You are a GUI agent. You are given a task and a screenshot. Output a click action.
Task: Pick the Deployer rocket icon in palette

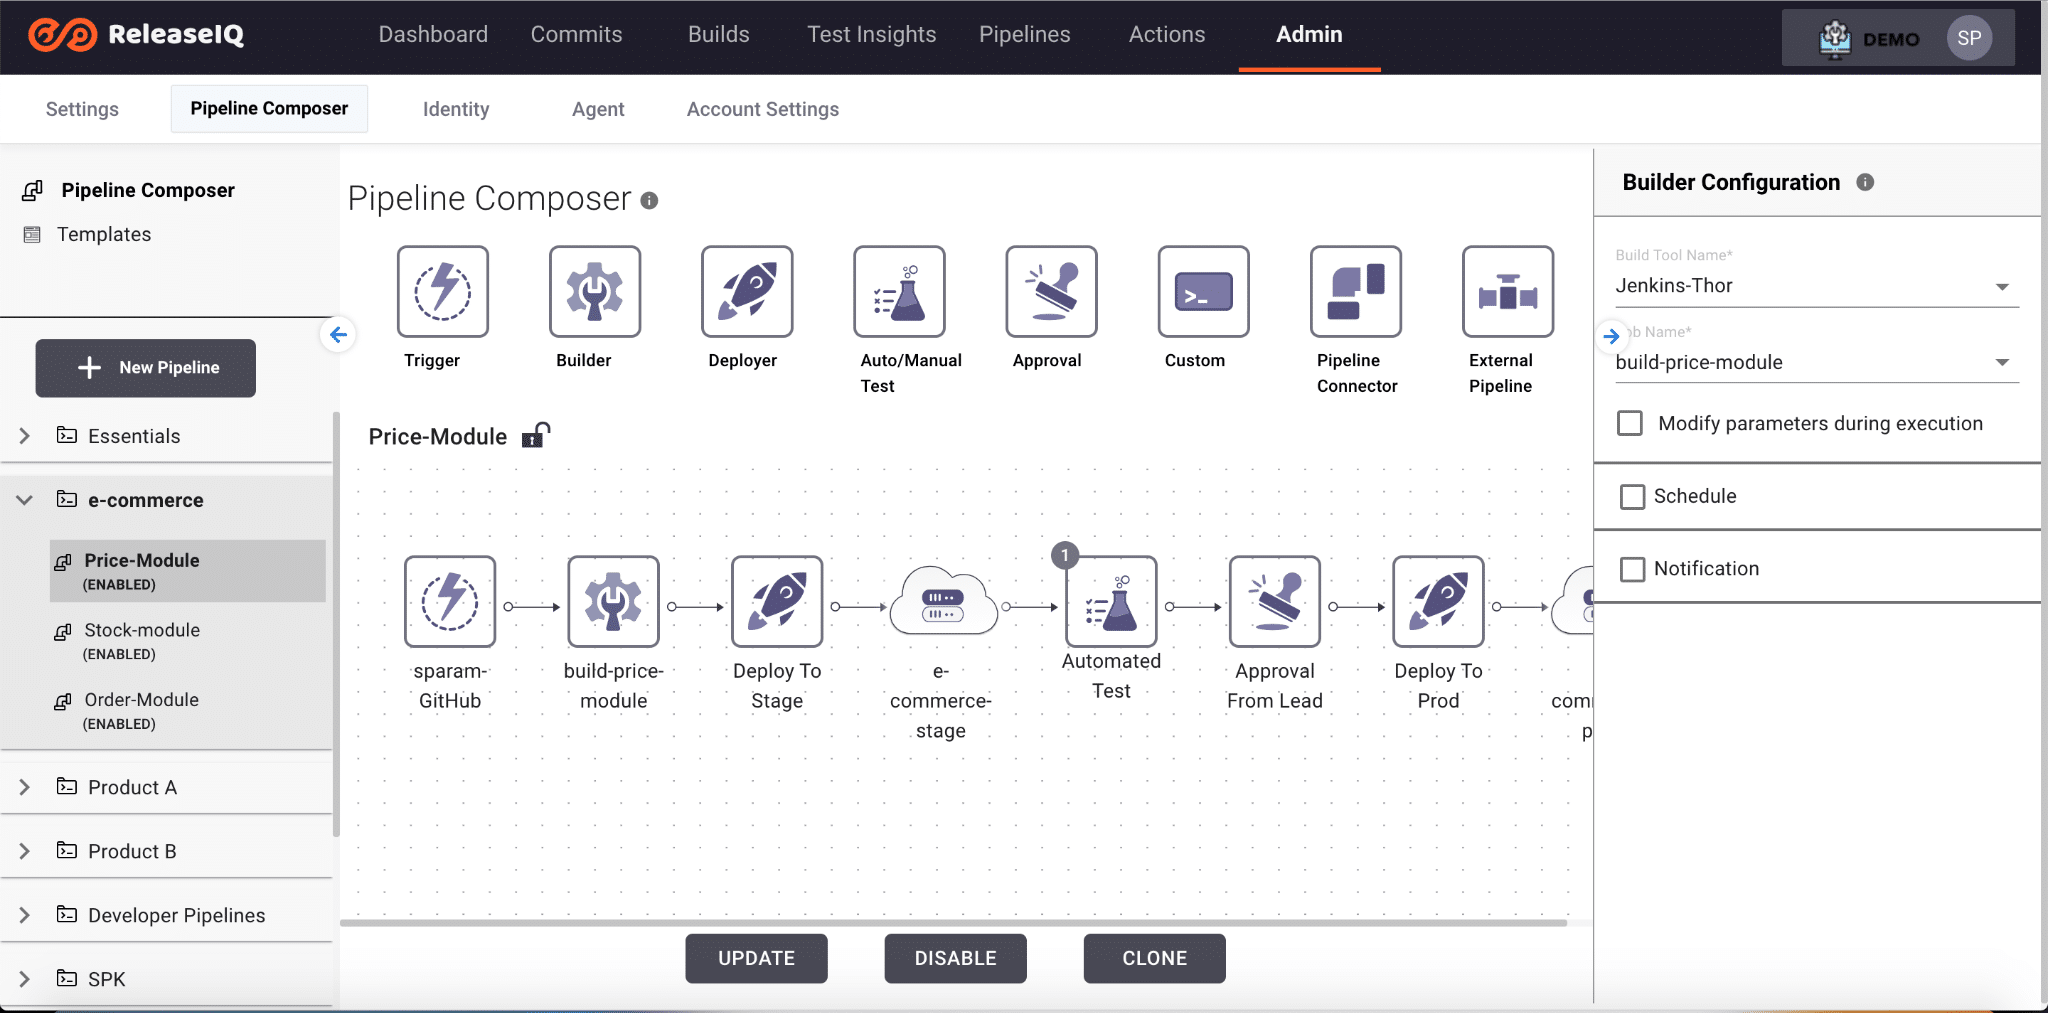(x=747, y=291)
